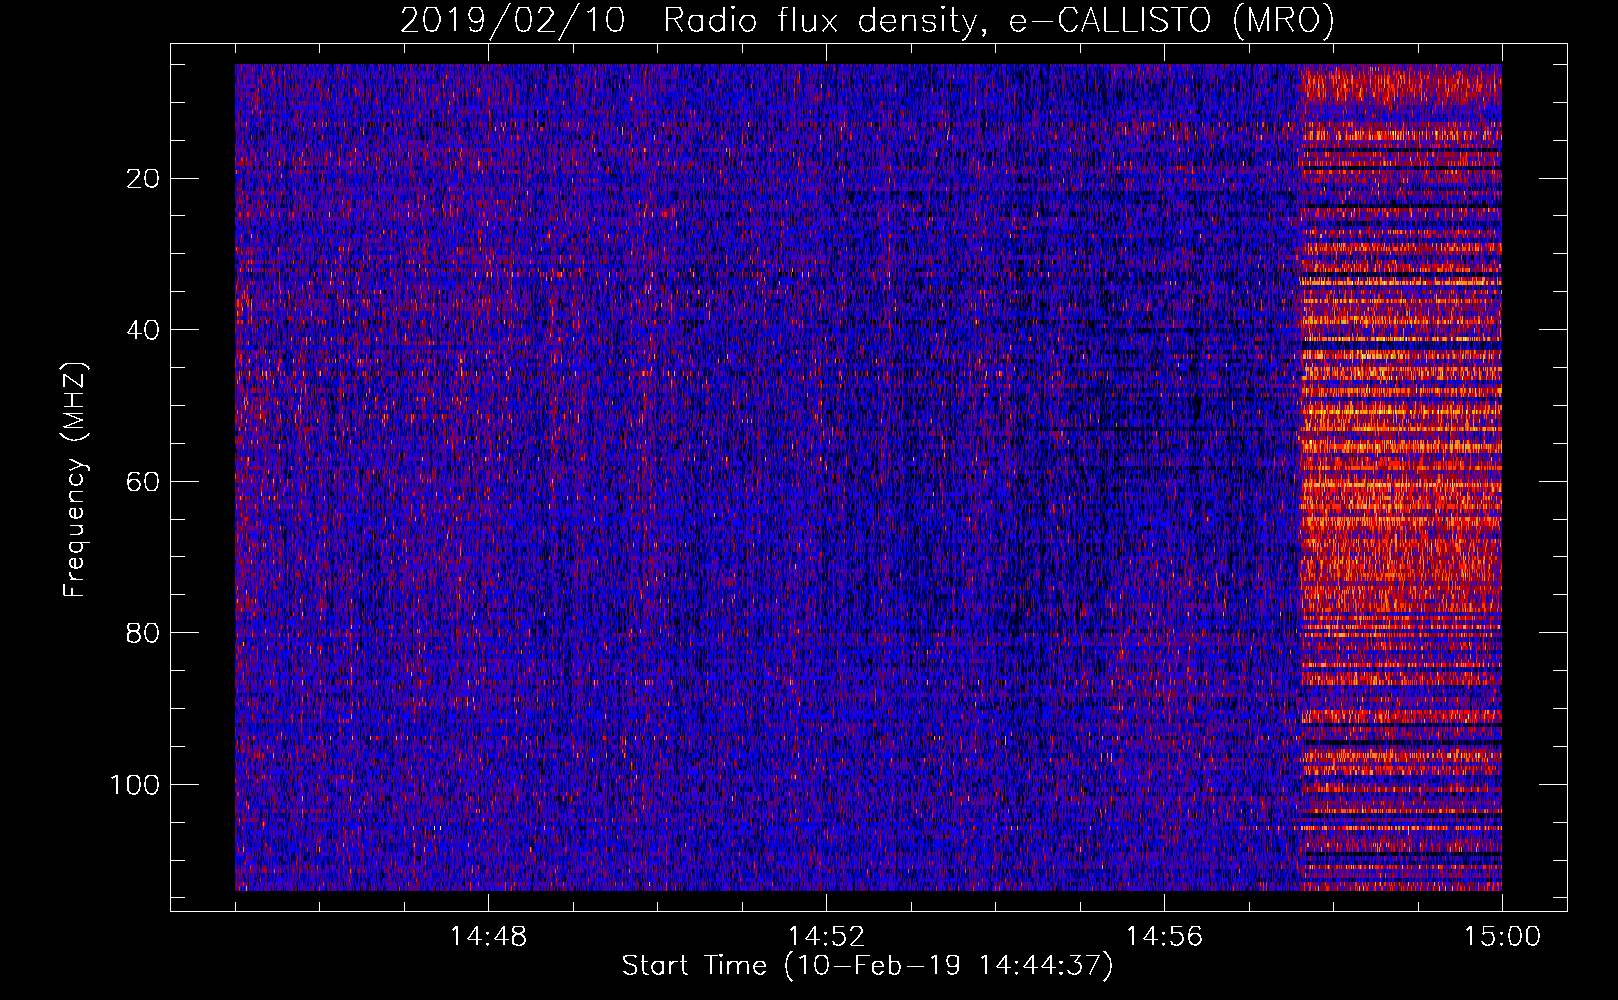This screenshot has width=1618, height=1000.
Task: Click the 'Start Time (10-Feb-19 14:44:37)' label
Action: click(x=867, y=967)
